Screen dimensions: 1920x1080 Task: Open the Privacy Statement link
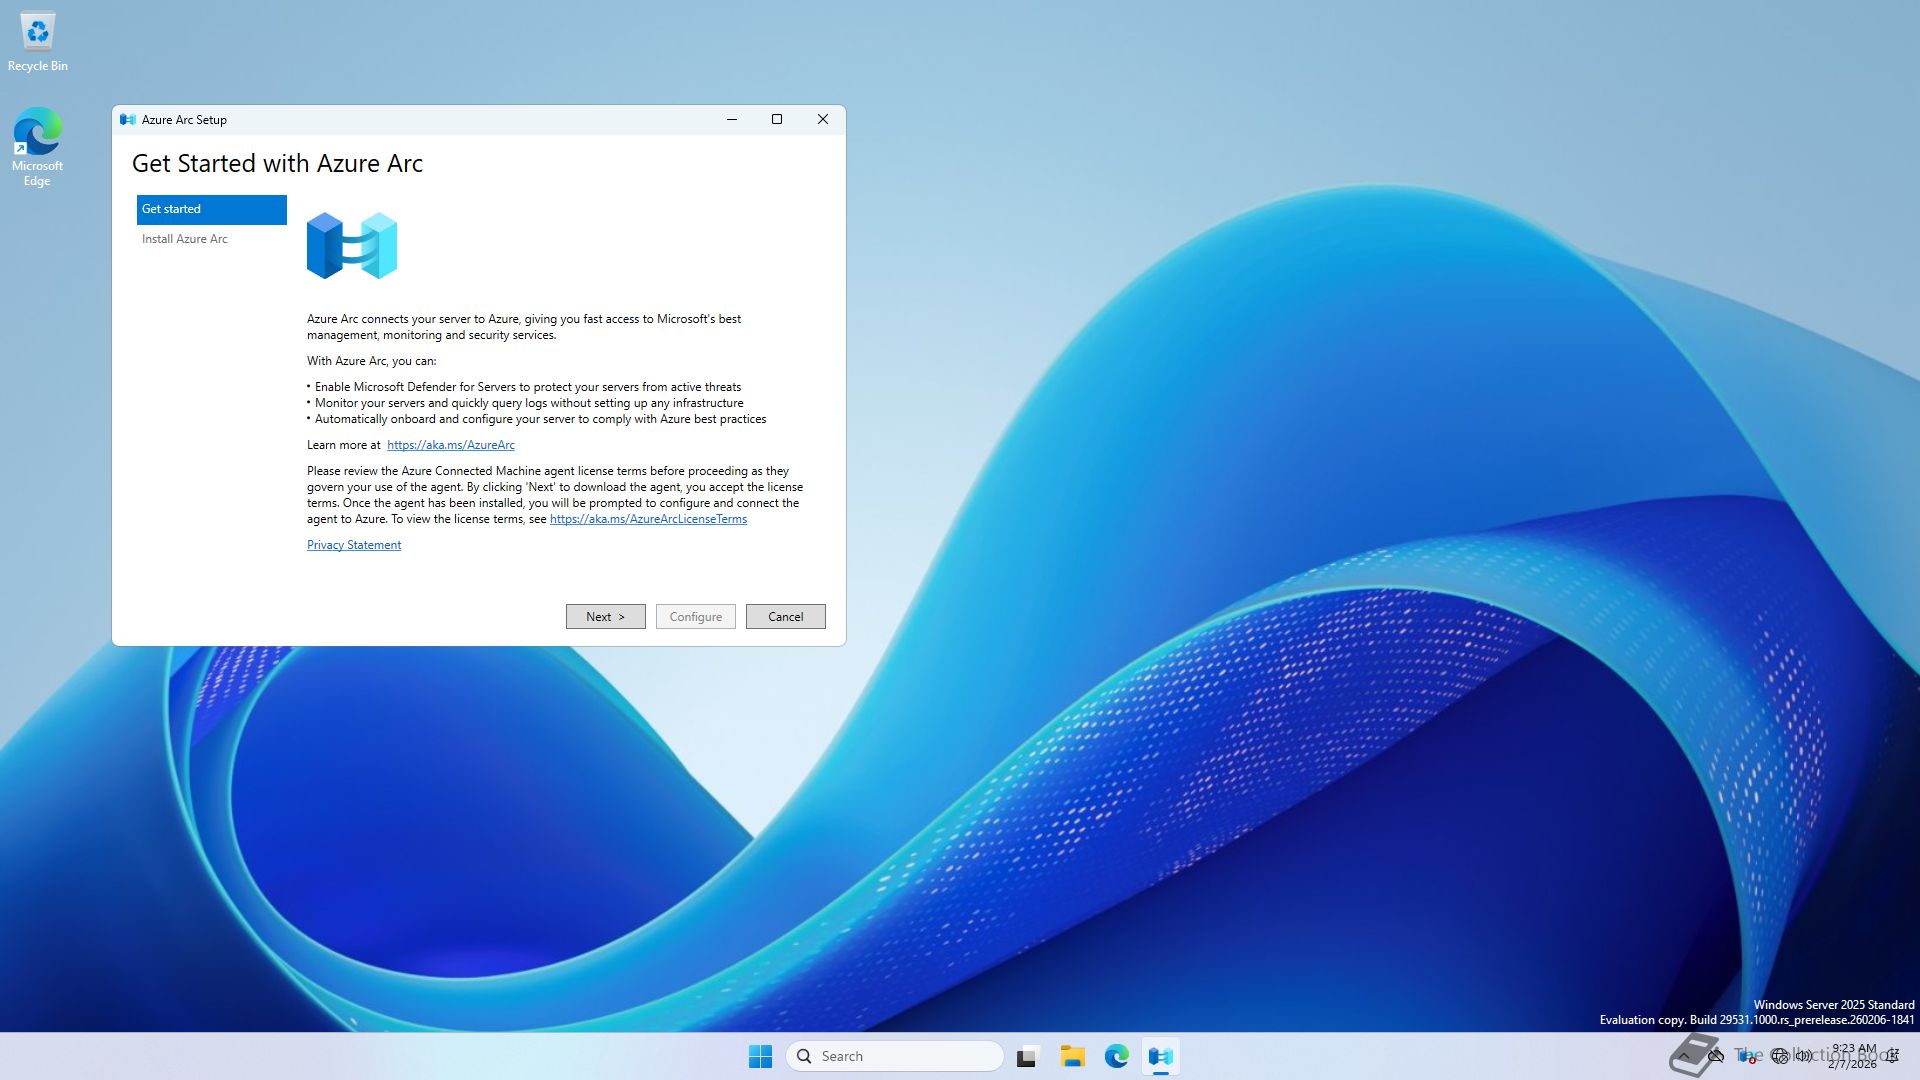coord(354,545)
